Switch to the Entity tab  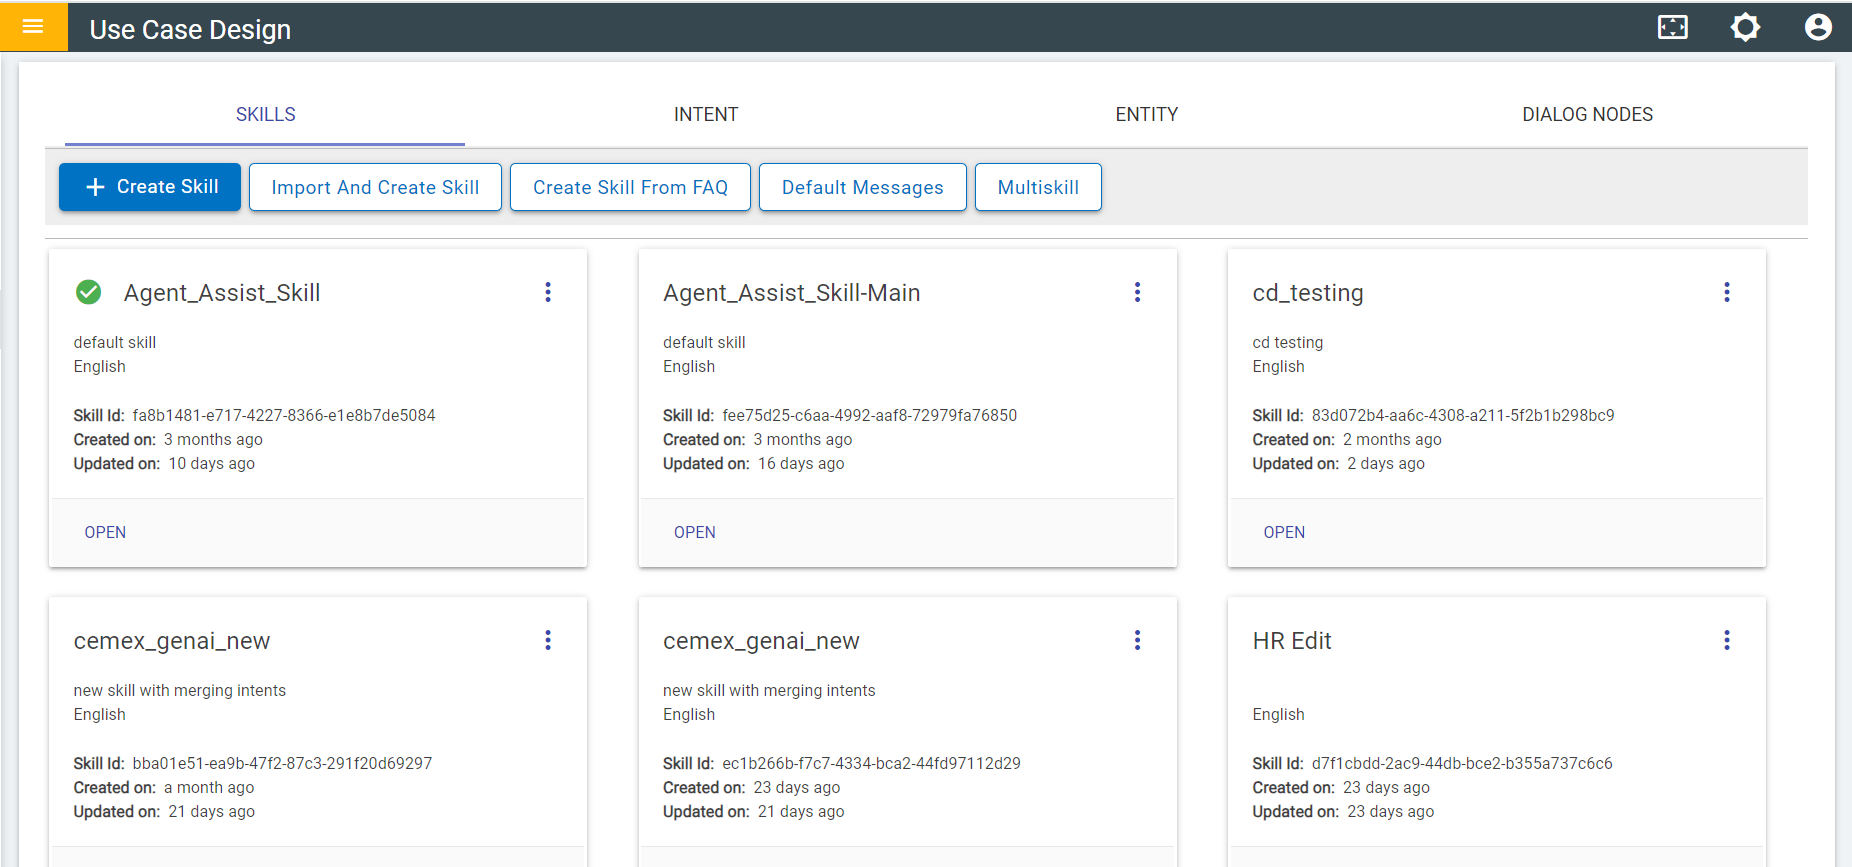(x=1146, y=115)
